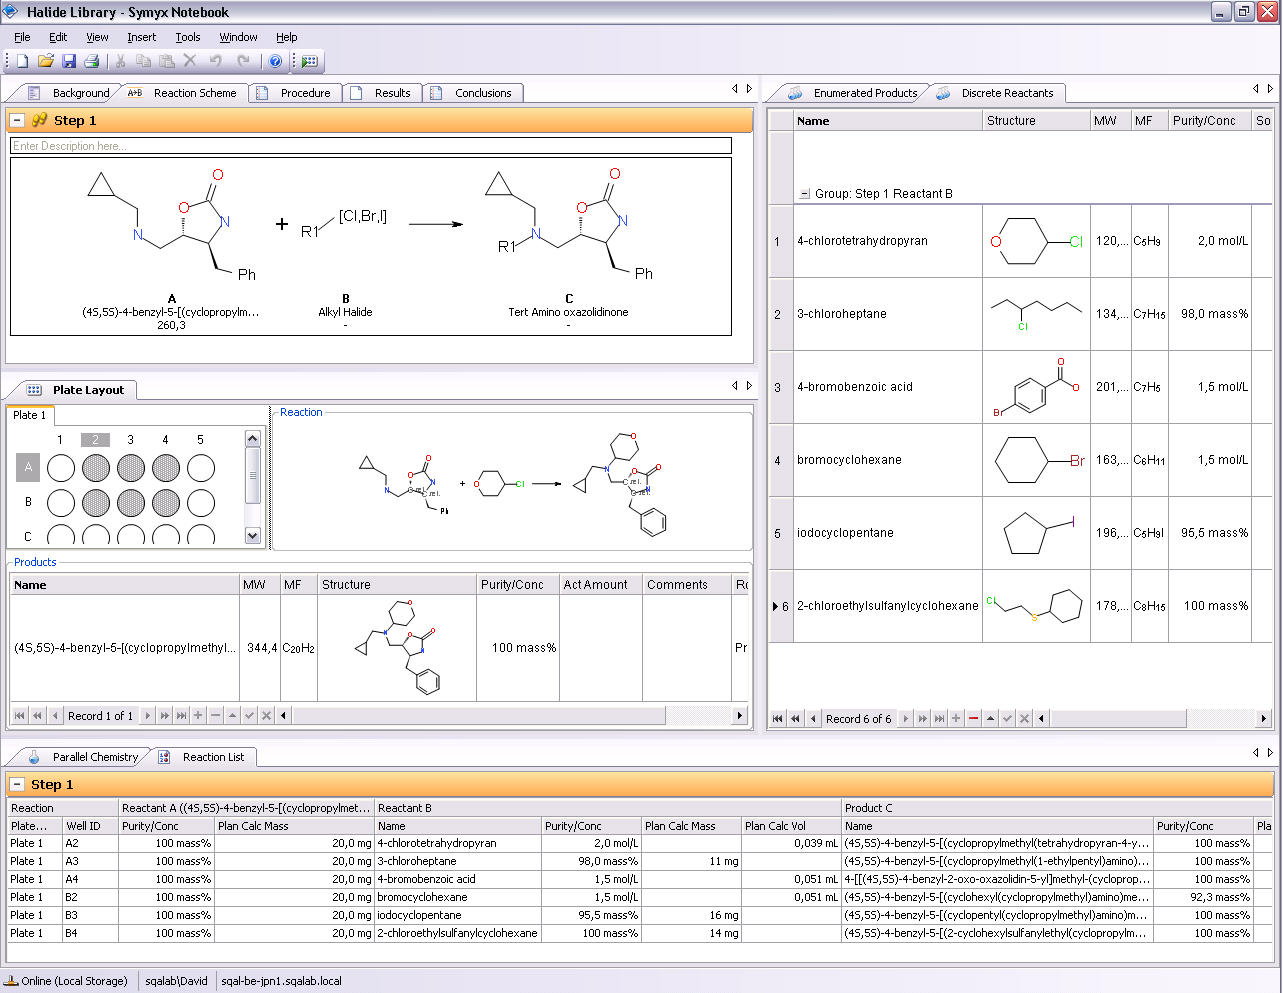Collapse Group: Step 1 Reactant B
1283x993 pixels.
804,194
